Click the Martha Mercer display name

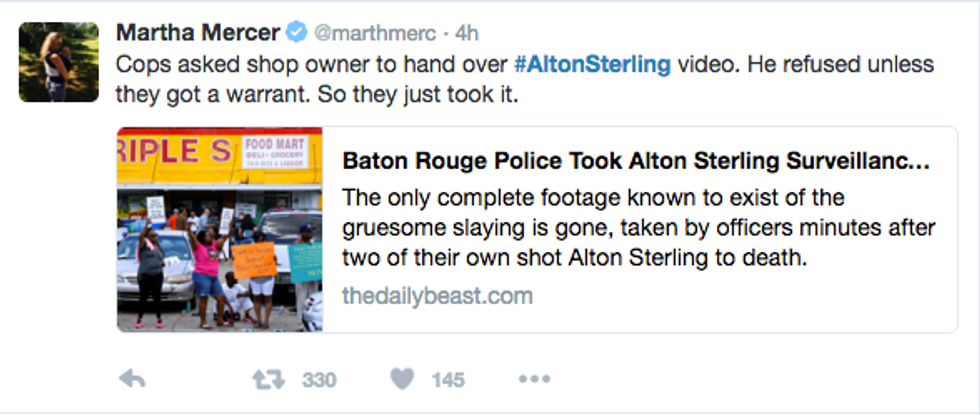point(198,32)
